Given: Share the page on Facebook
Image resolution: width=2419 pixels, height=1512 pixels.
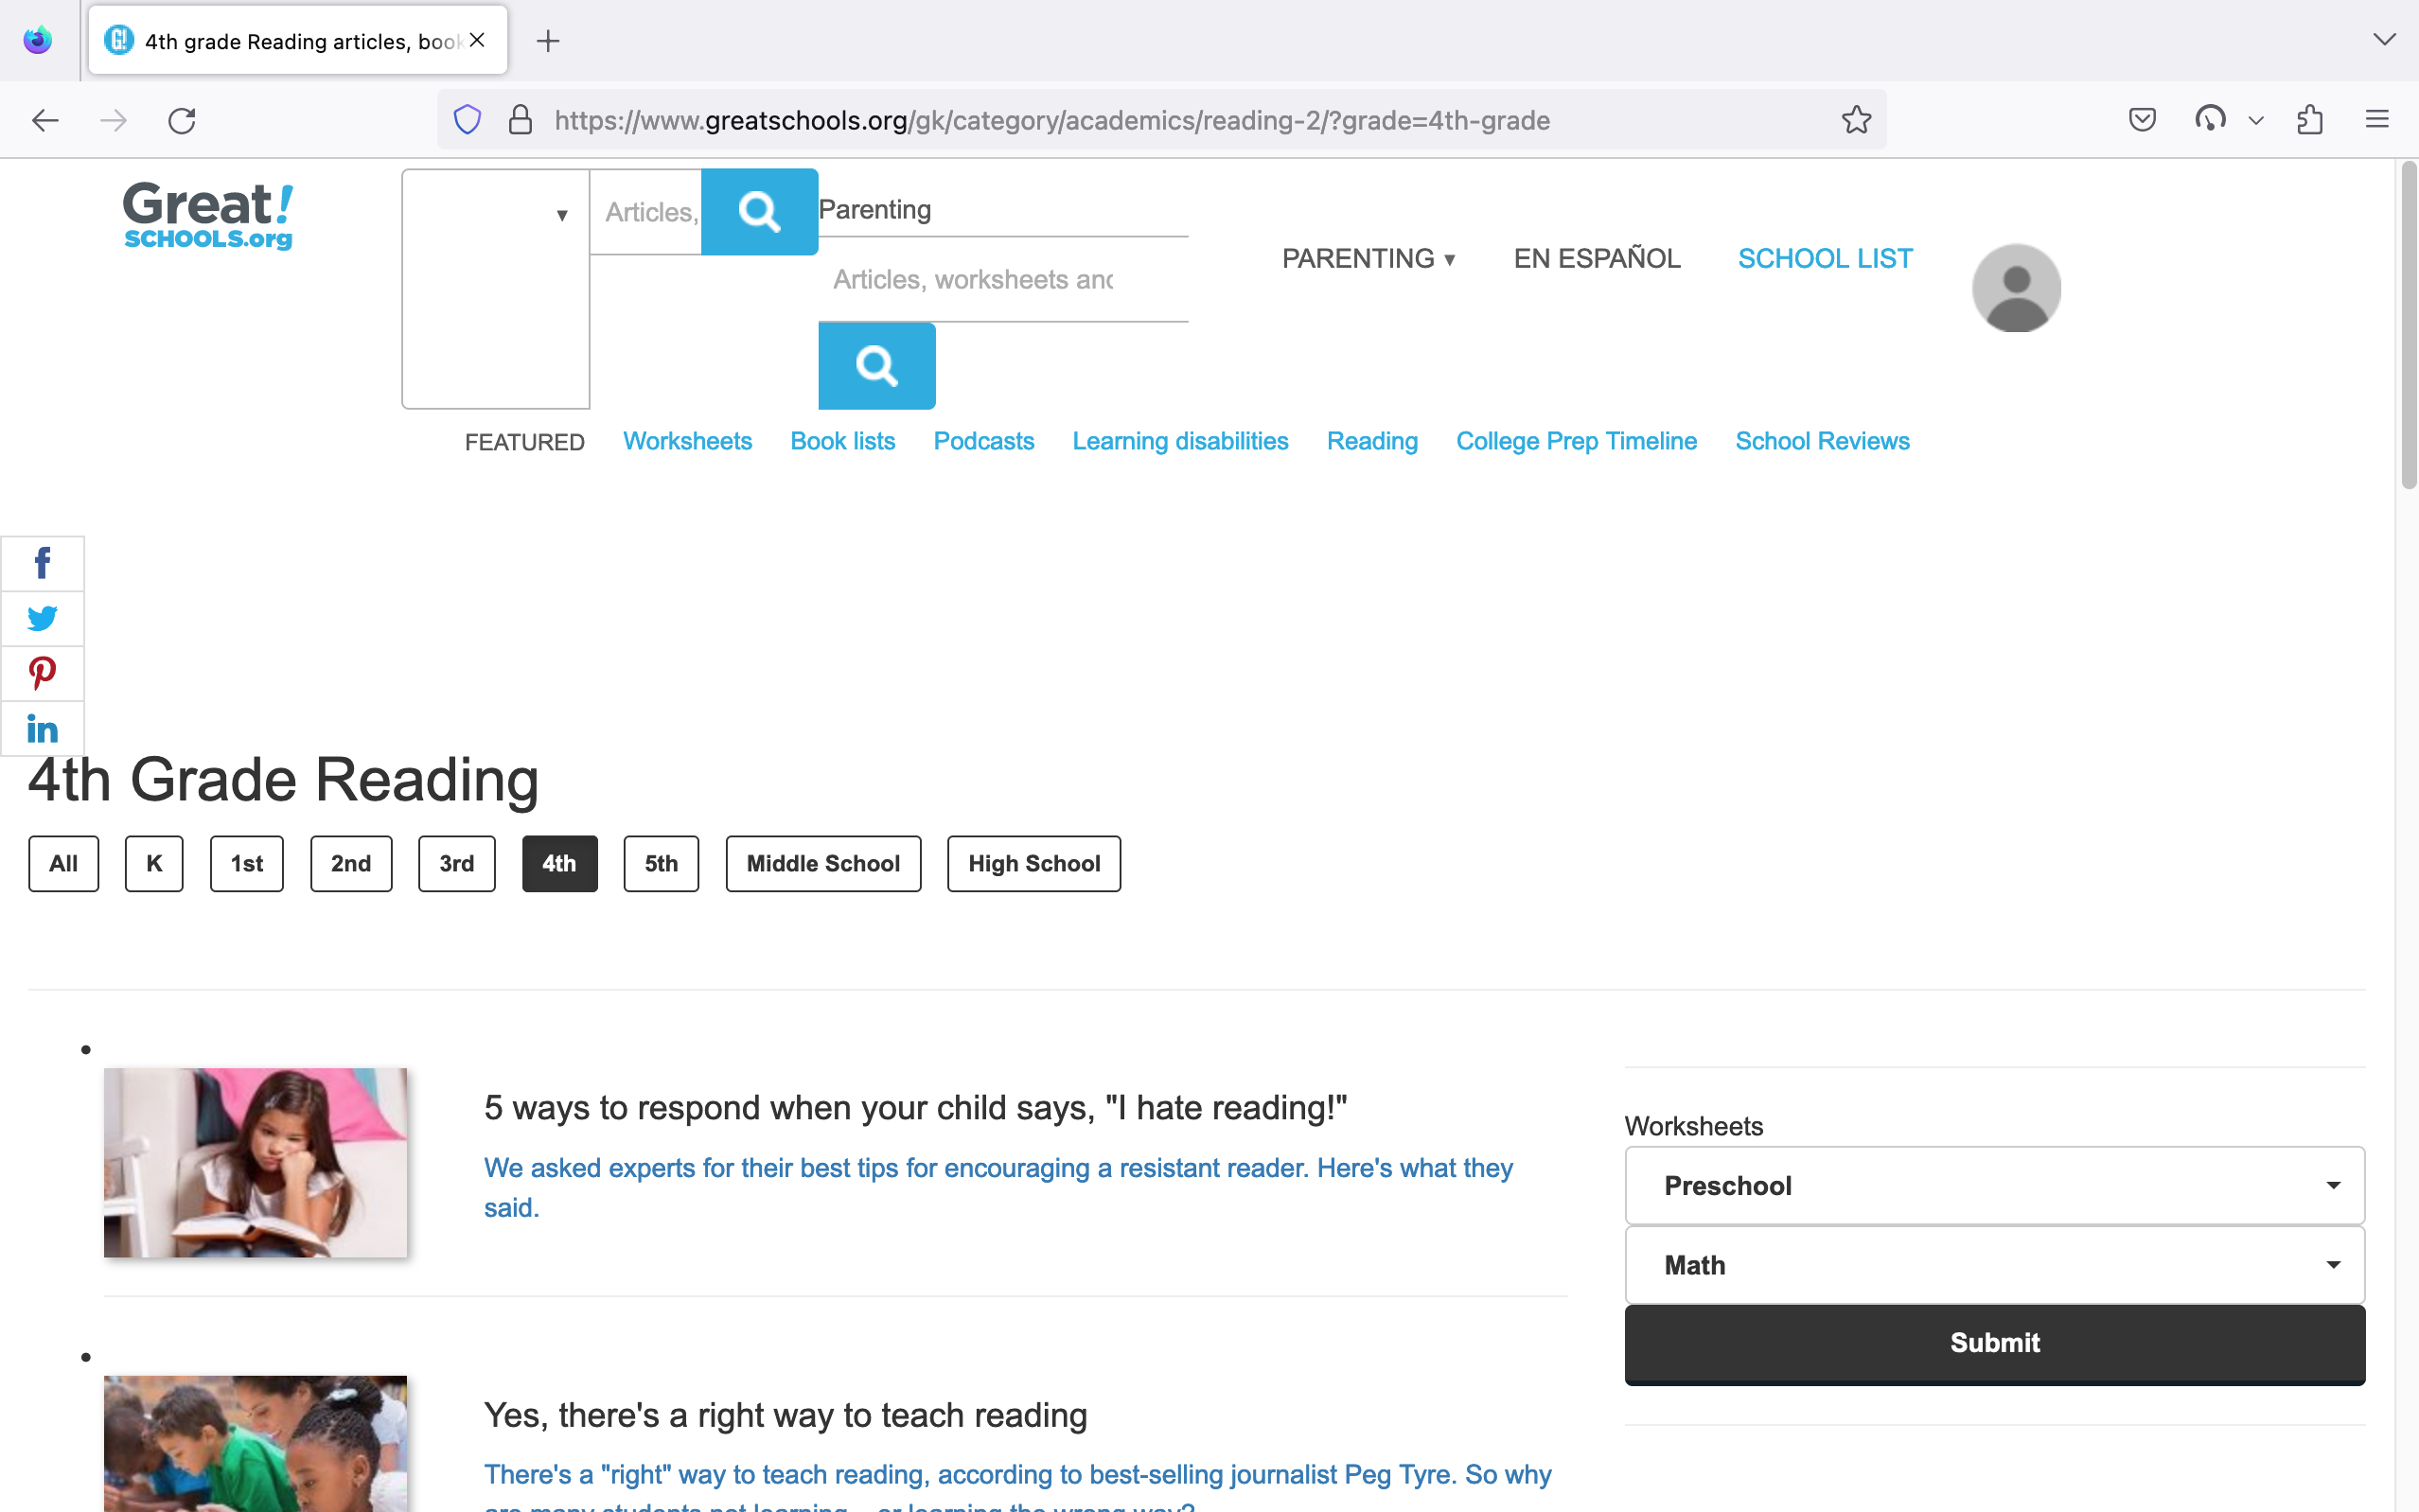Looking at the screenshot, I should point(43,563).
